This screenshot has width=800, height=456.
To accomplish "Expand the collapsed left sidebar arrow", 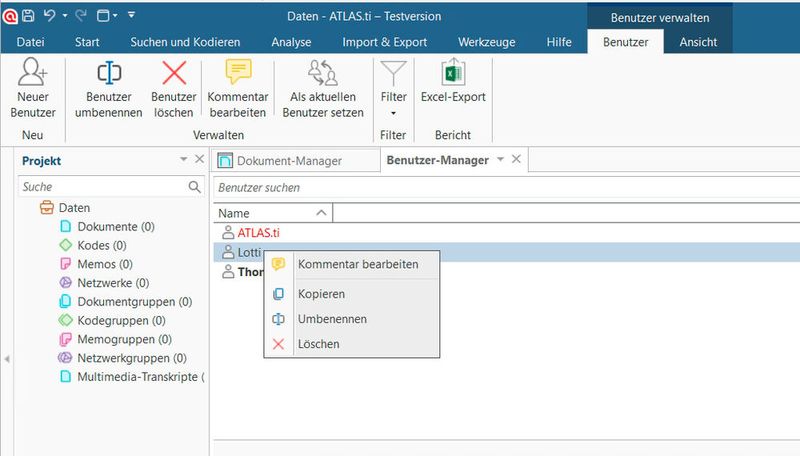I will click(7, 359).
